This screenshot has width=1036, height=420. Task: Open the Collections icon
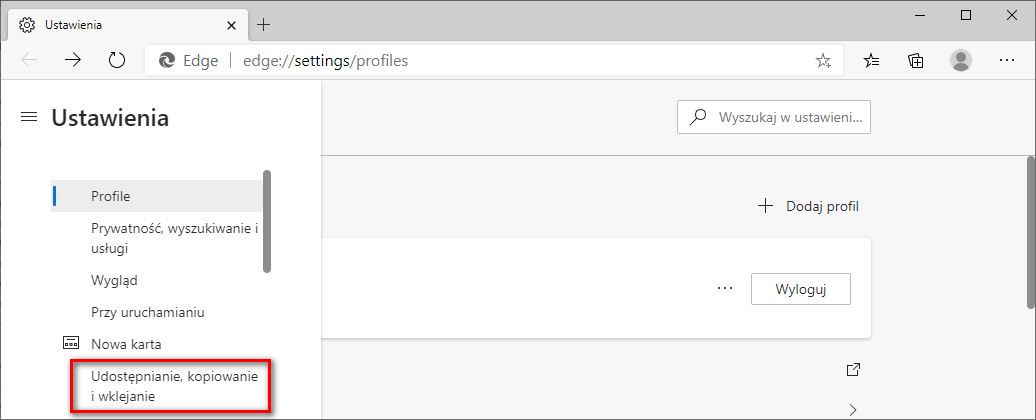pyautogui.click(x=916, y=60)
